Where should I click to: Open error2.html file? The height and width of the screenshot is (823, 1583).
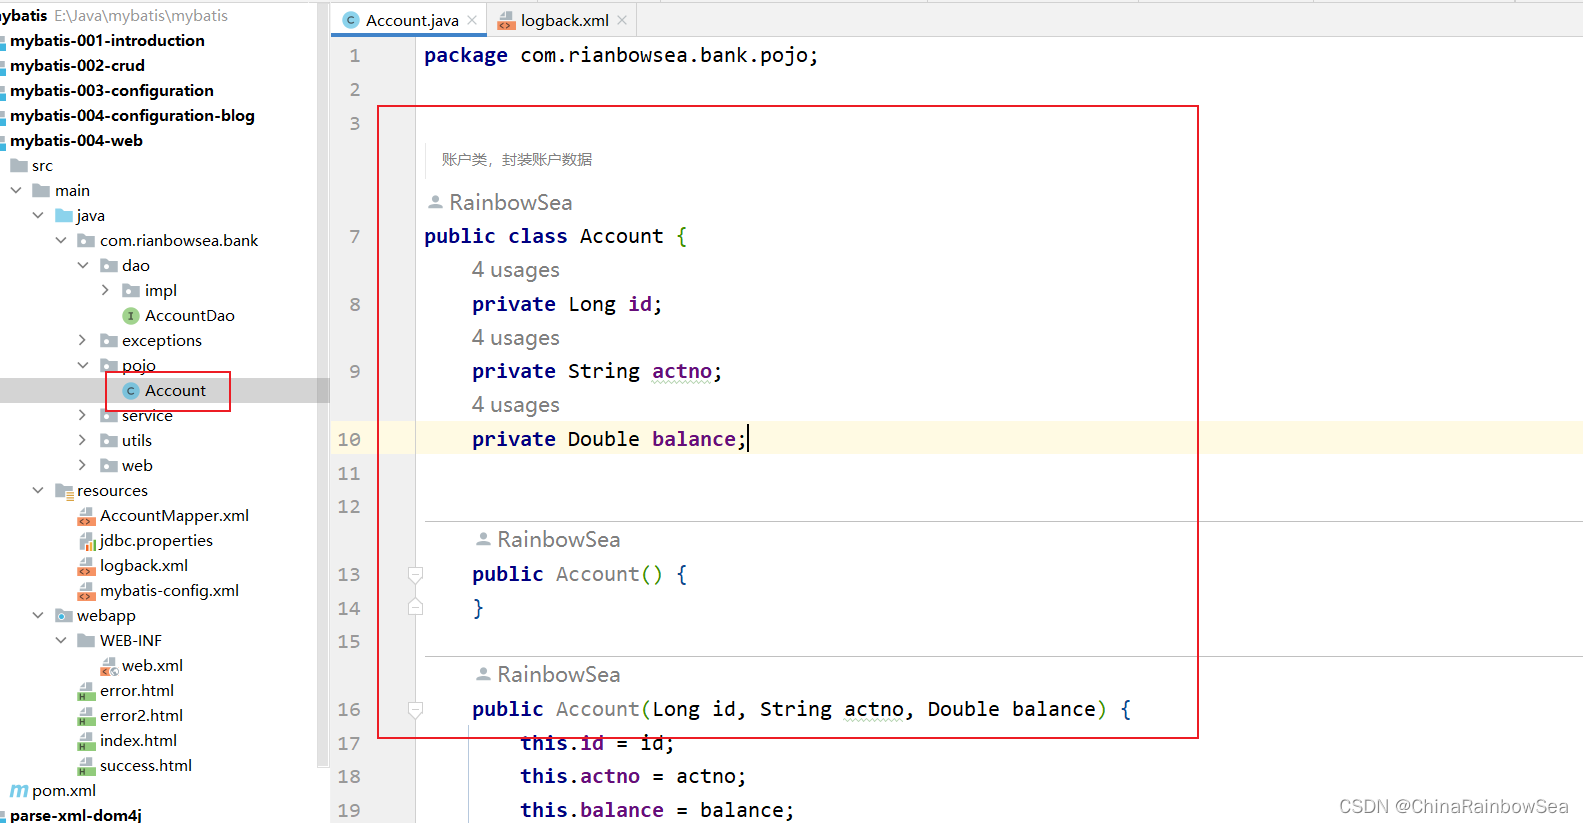click(141, 716)
